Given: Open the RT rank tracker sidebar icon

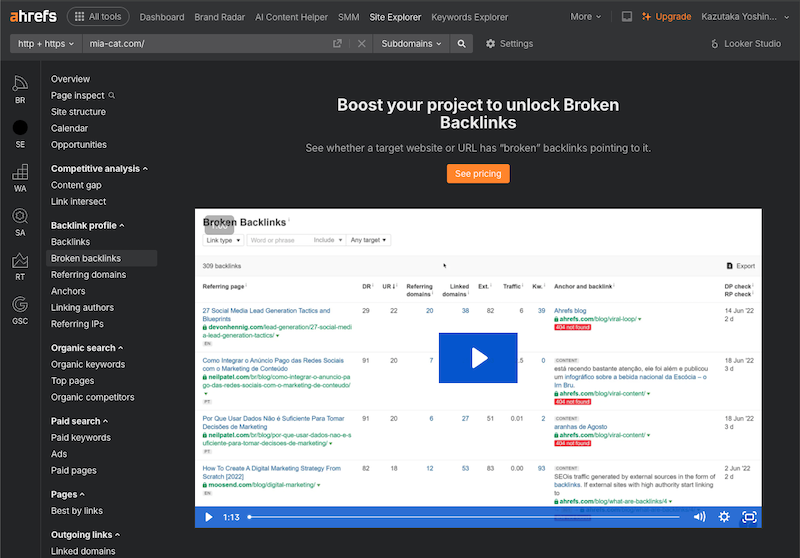Looking at the screenshot, I should click(x=20, y=265).
